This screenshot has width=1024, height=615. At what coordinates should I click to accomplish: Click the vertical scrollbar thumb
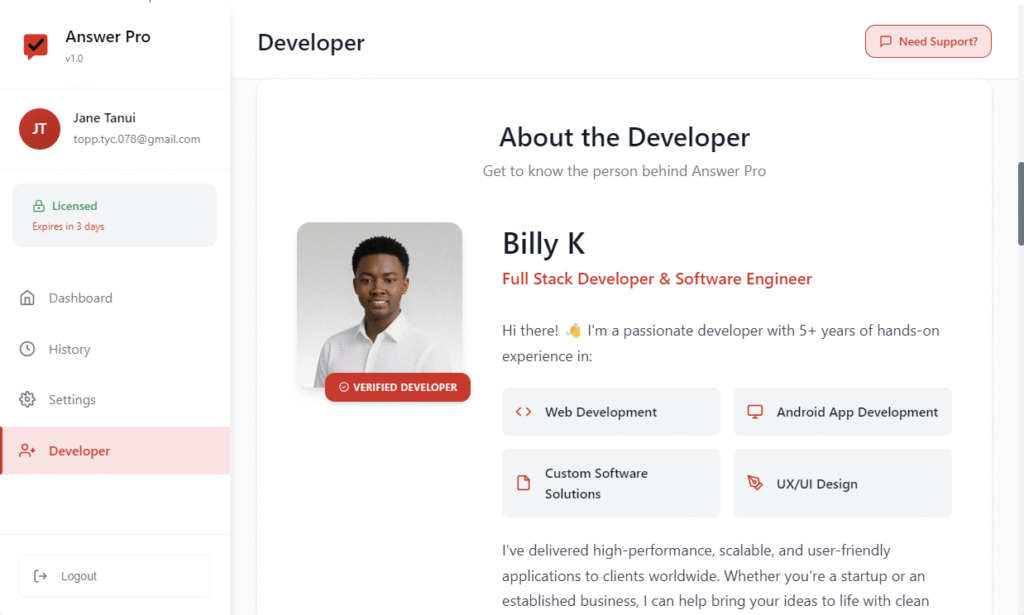click(1021, 204)
